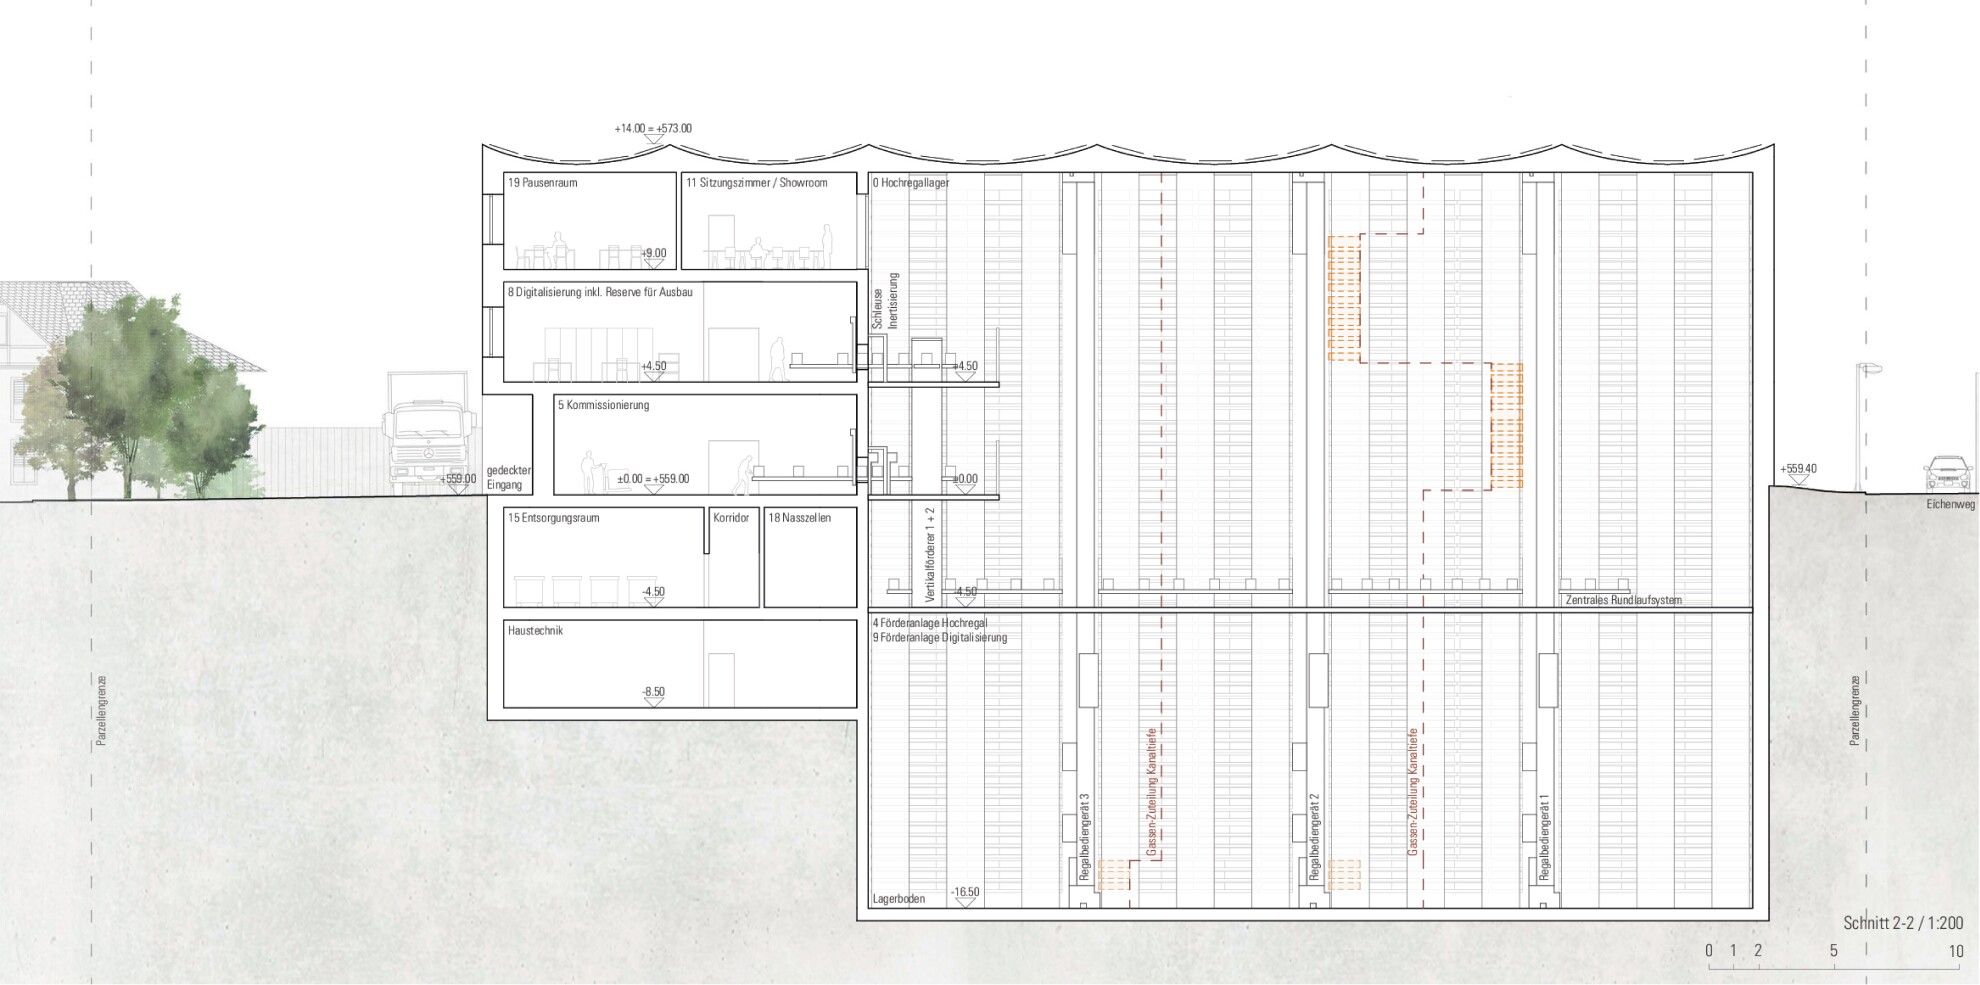Click the orange pallet stack beside Regalbediengerät 3

[x=1114, y=875]
